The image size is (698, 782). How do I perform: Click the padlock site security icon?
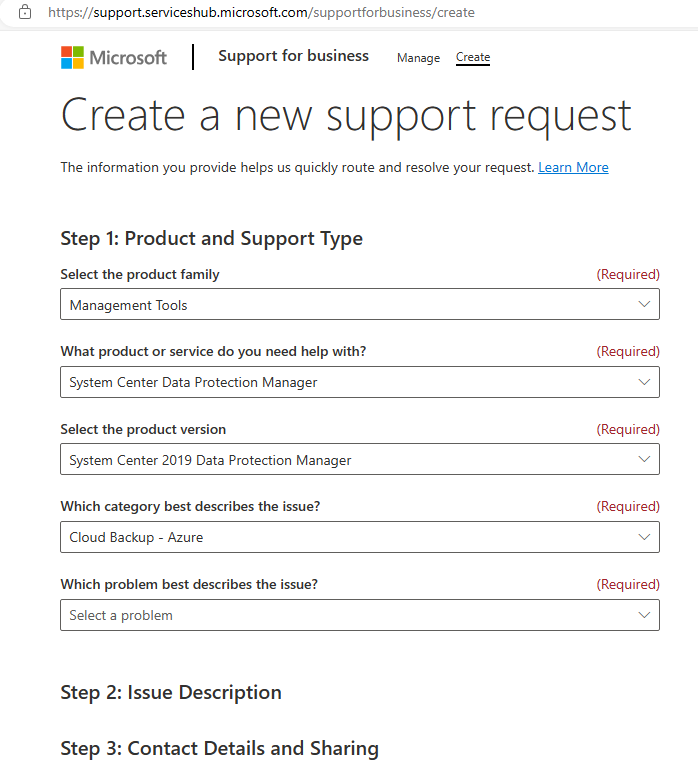(25, 12)
